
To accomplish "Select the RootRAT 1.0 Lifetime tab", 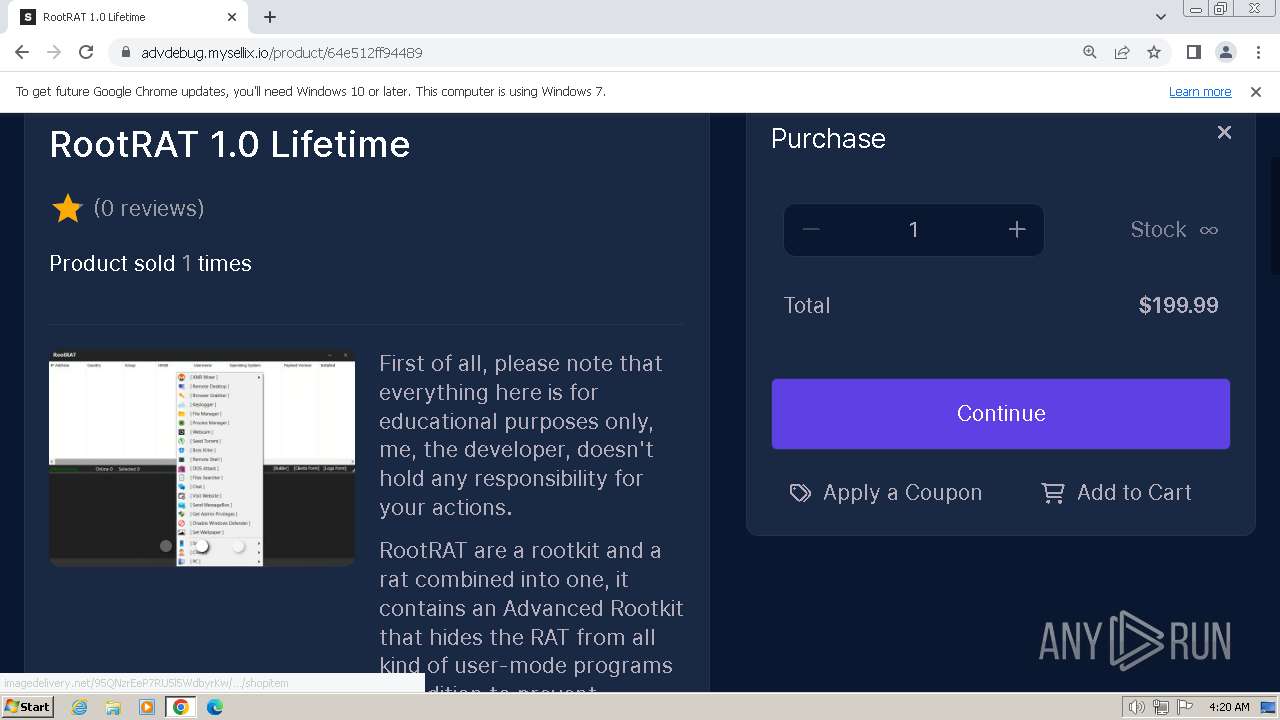I will click(130, 17).
